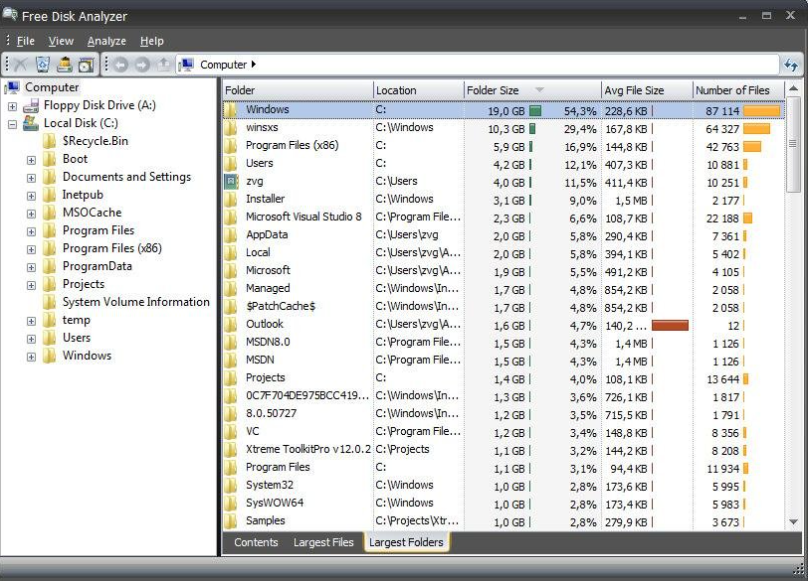
Task: Select the SysWOW64 folder row
Action: (503, 503)
